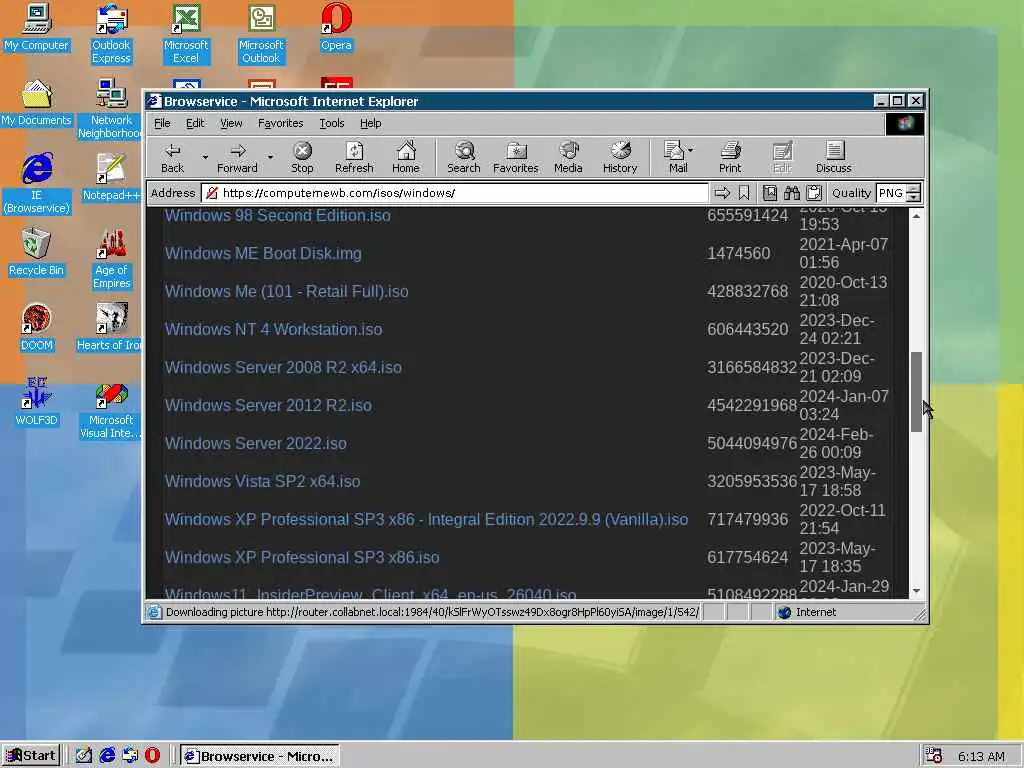Click the Opera quick launch icon in the taskbar
Viewport: 1024px width, 768px height.
coord(152,756)
